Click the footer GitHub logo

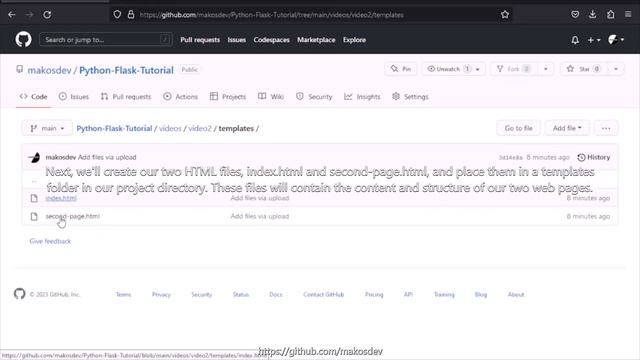tap(20, 294)
